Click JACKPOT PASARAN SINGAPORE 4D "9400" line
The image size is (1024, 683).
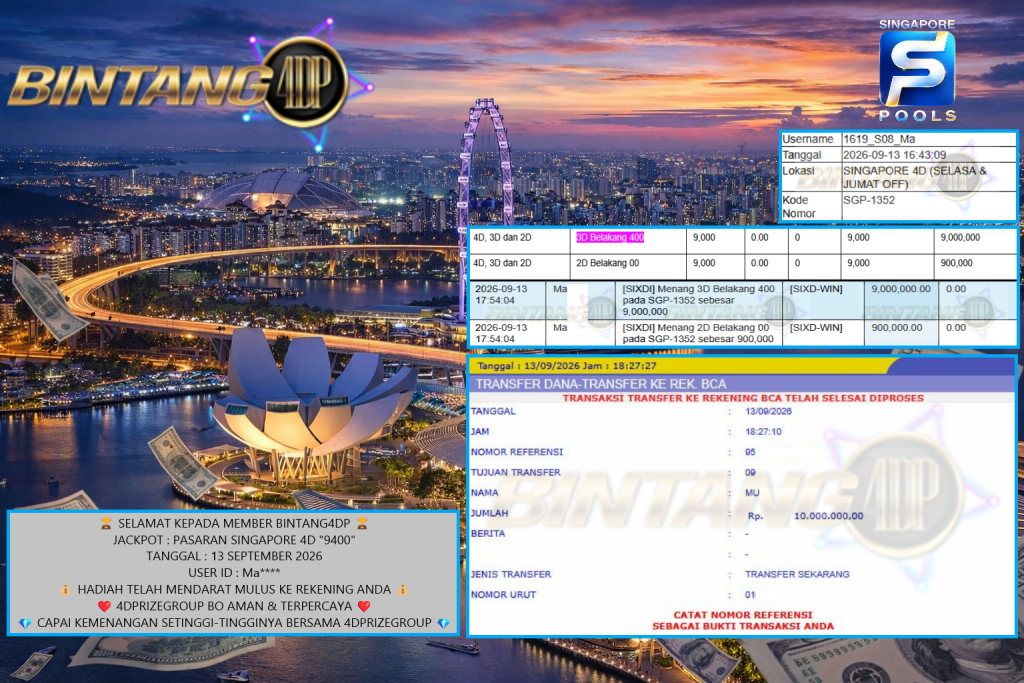(x=234, y=540)
